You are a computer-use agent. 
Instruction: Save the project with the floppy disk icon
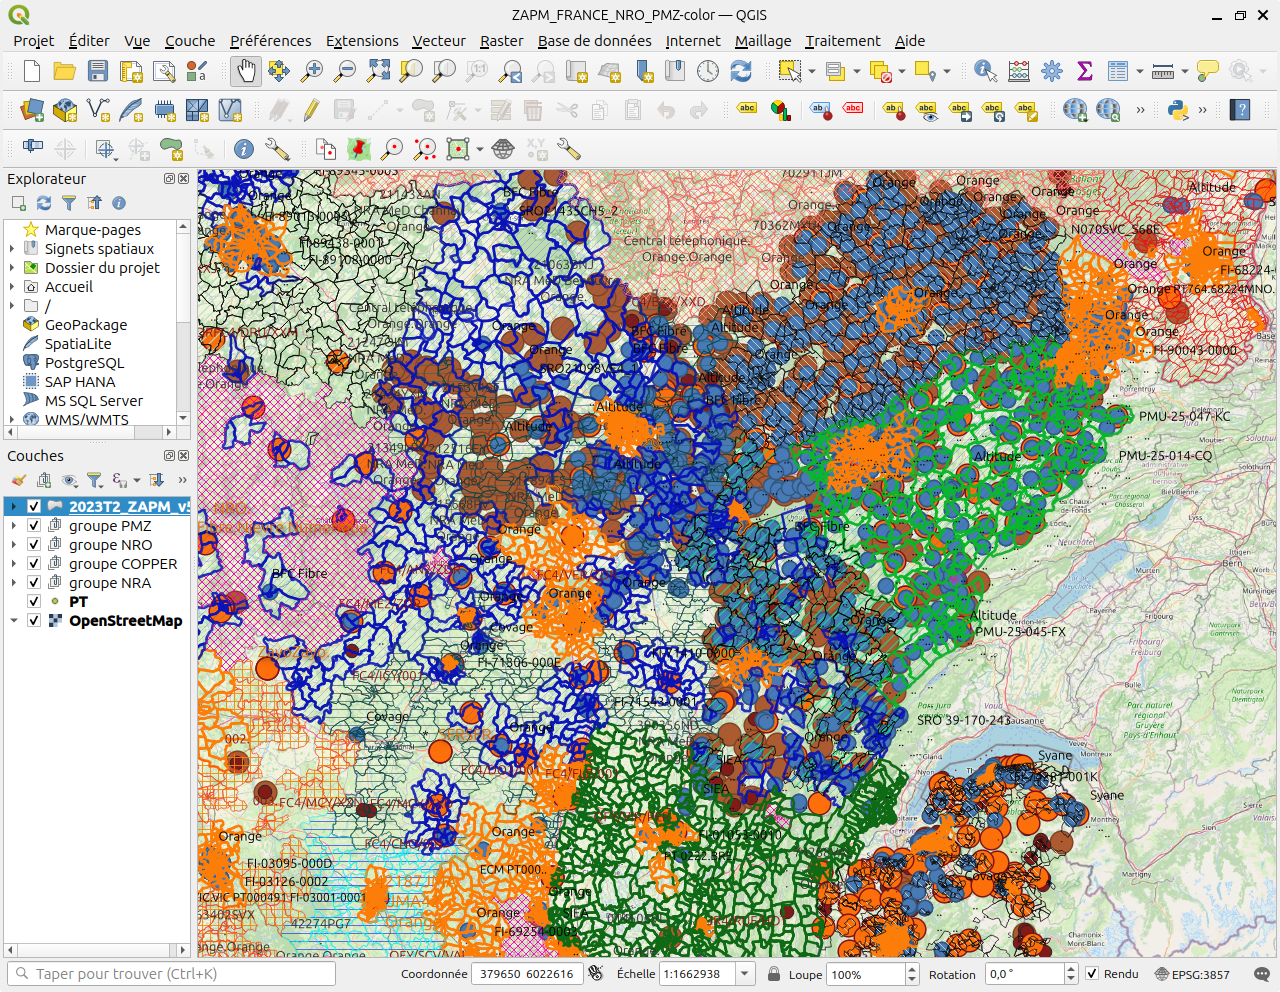coord(98,71)
